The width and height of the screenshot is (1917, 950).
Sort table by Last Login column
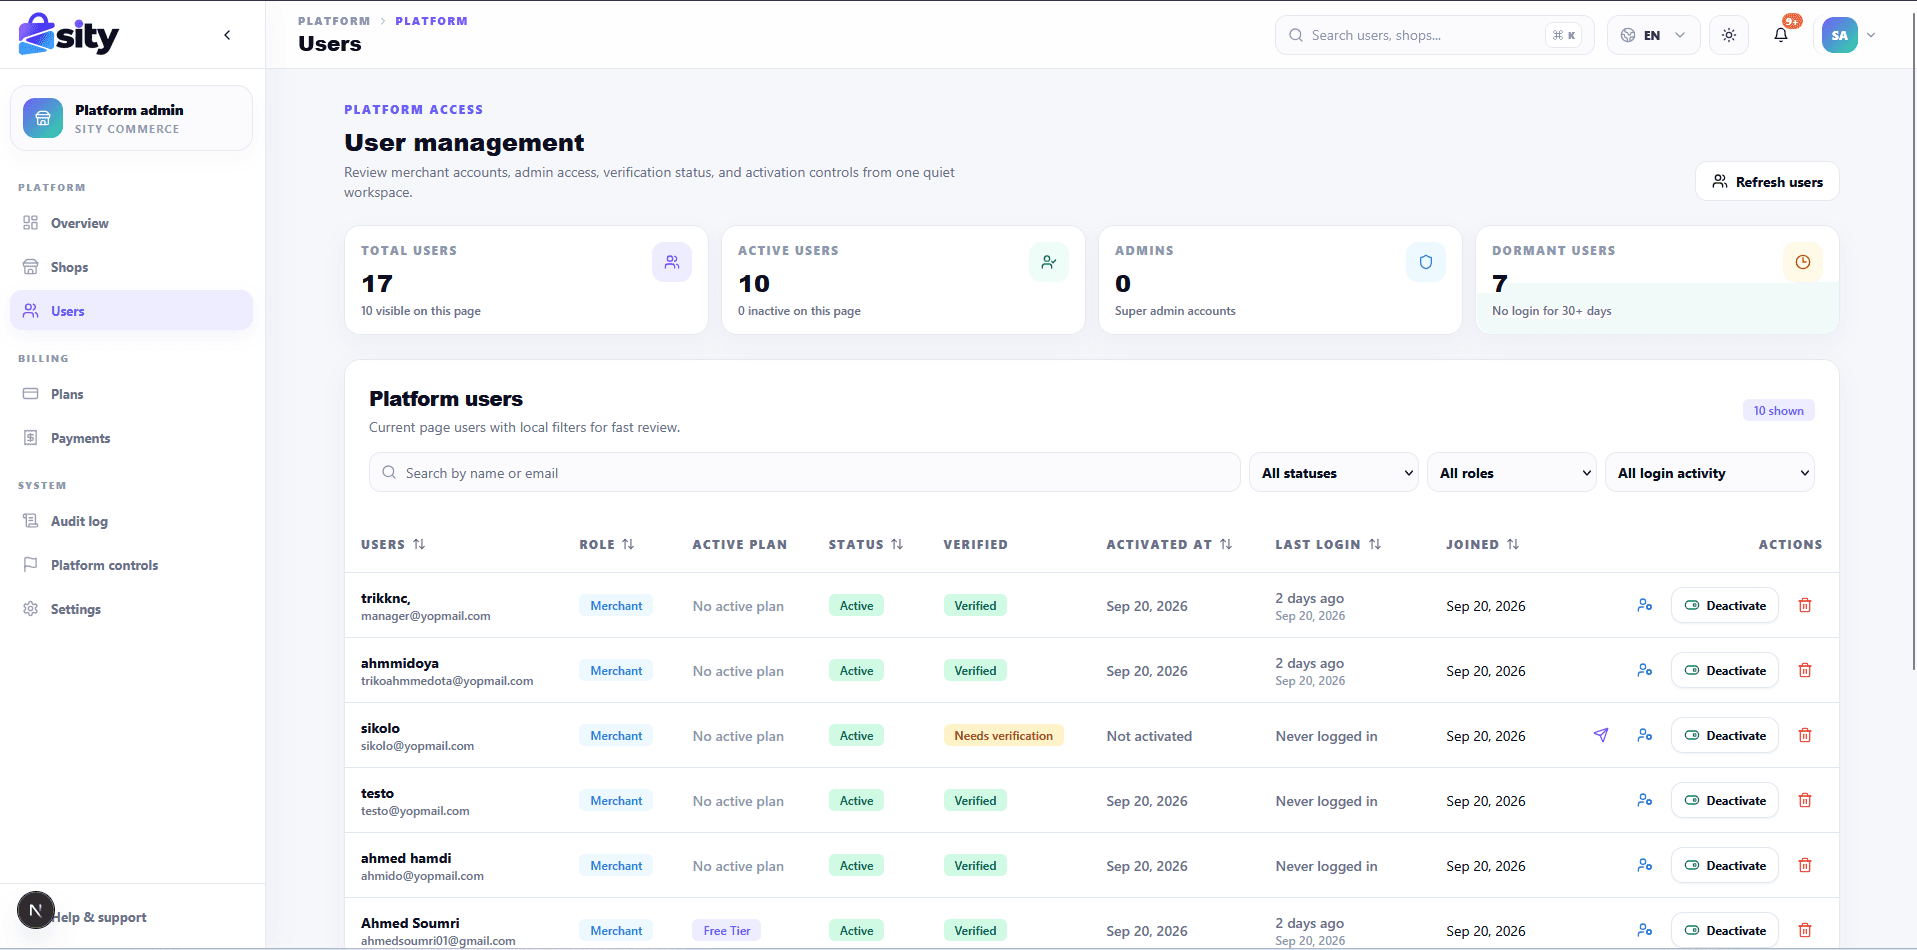click(1328, 544)
